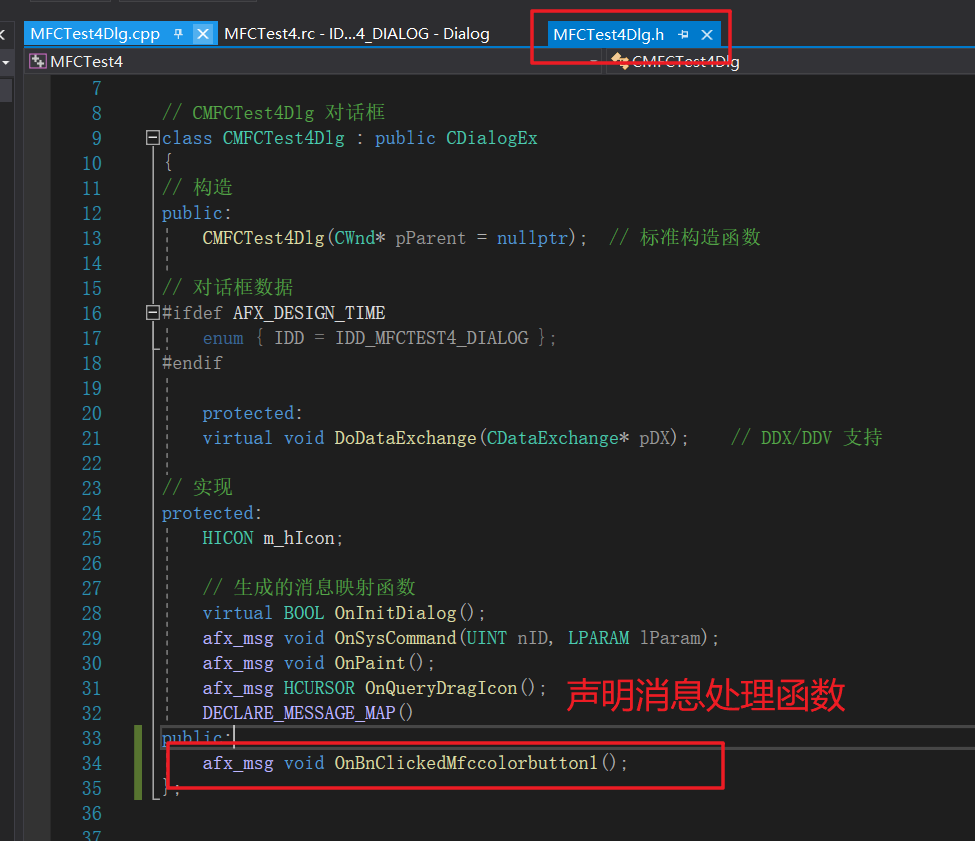Click the AFX_DESIGN_TIME macro name
This screenshot has width=975, height=841.
(x=309, y=312)
